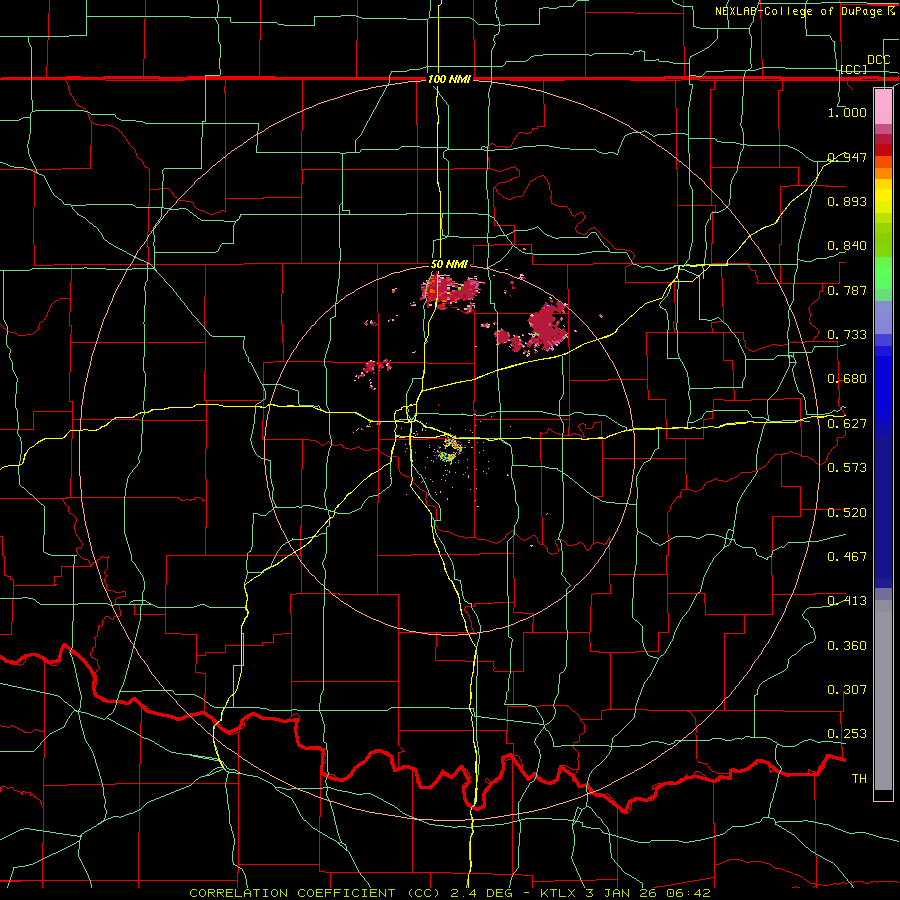Click the 0.947 scale value
This screenshot has width=900, height=900.
click(847, 157)
